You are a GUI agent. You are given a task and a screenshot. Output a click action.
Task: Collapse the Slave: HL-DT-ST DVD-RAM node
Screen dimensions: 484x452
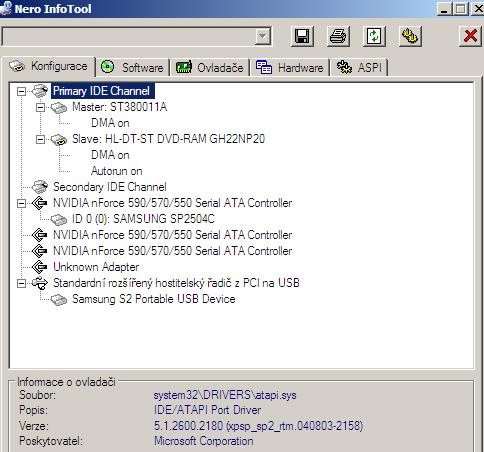tap(40, 139)
